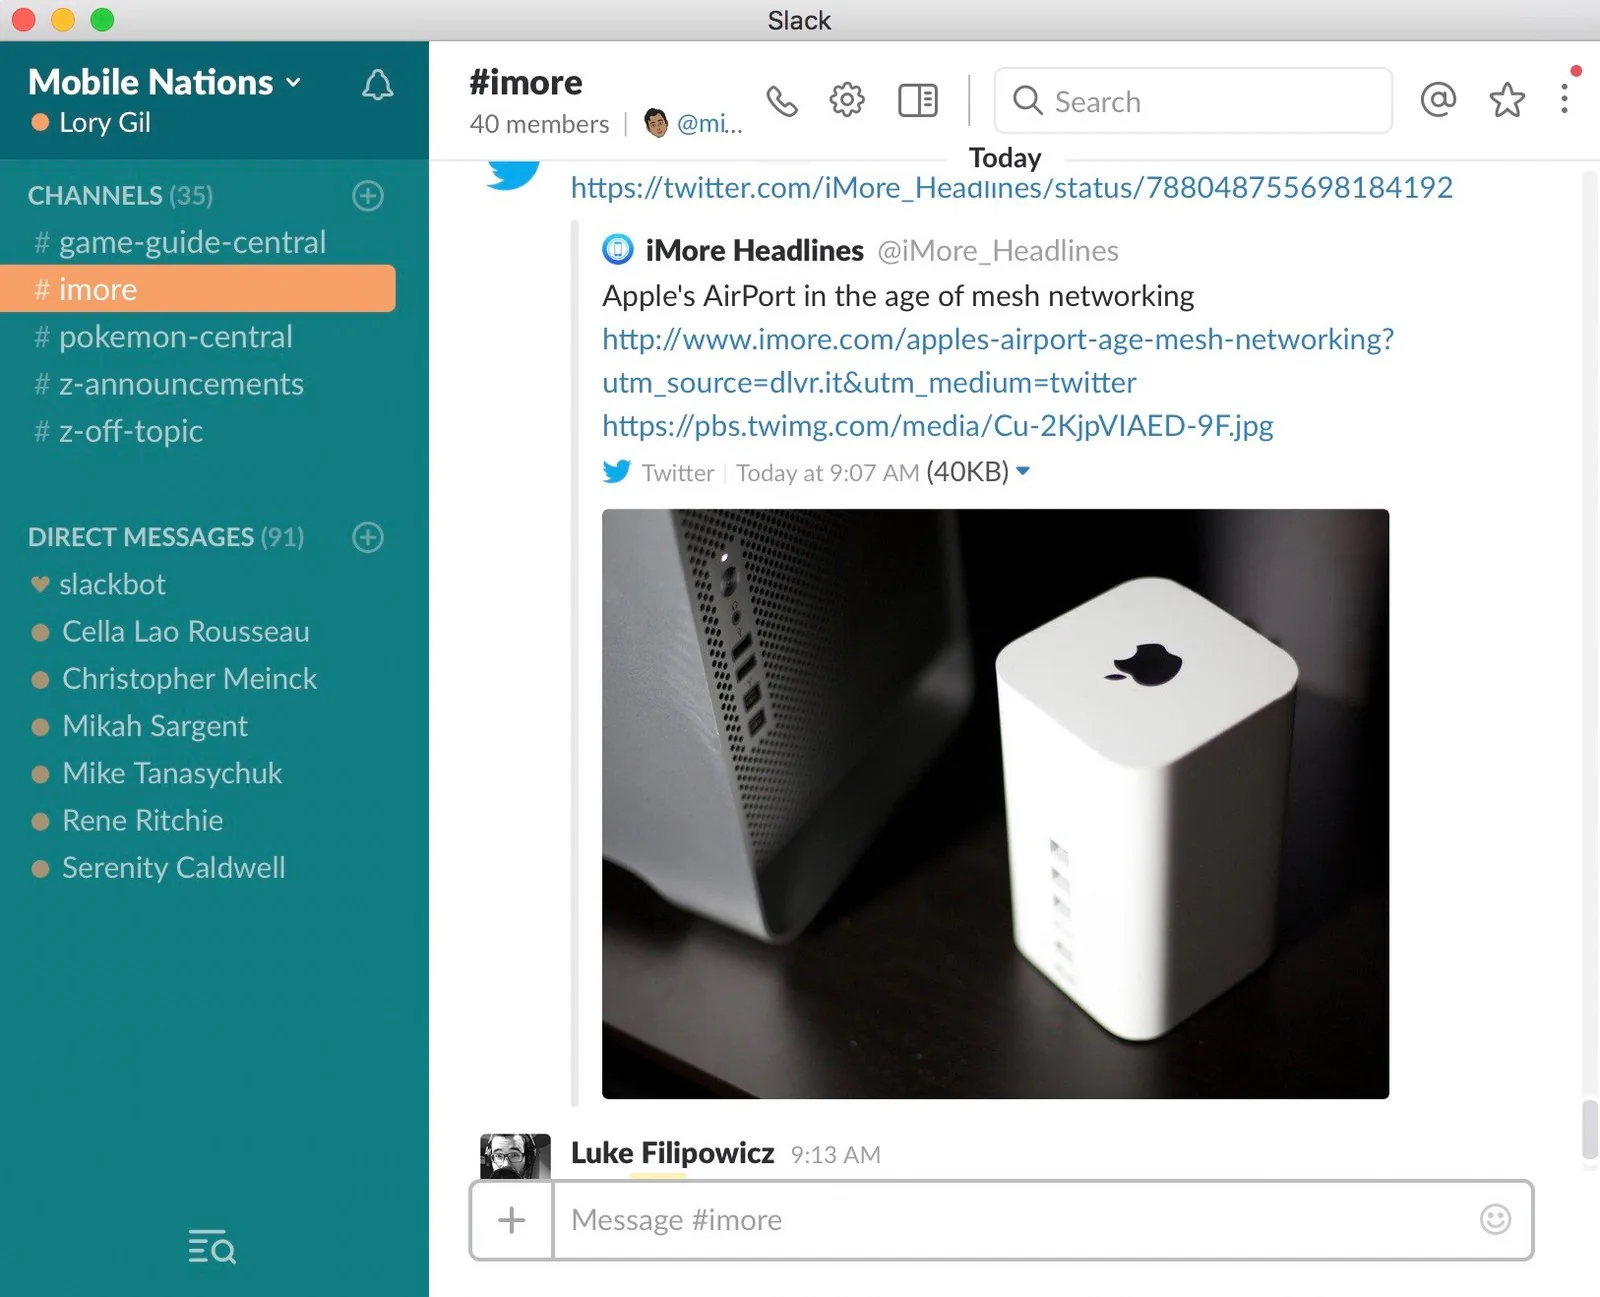Open the imore.com airport mesh networking link

pyautogui.click(x=998, y=361)
